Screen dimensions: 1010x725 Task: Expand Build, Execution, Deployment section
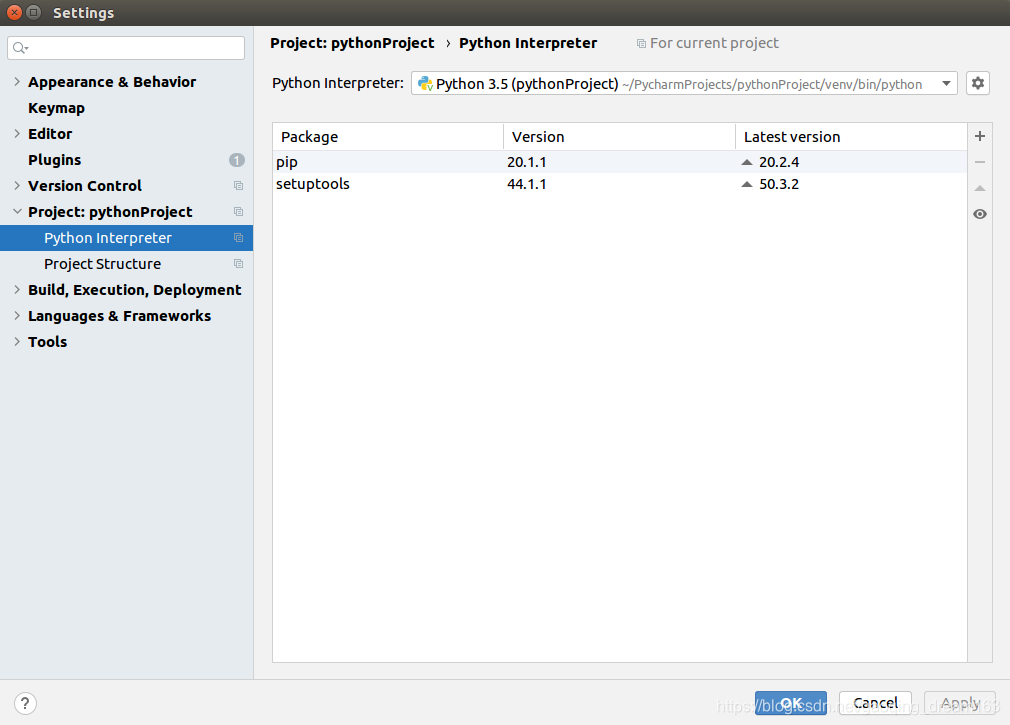(x=17, y=290)
